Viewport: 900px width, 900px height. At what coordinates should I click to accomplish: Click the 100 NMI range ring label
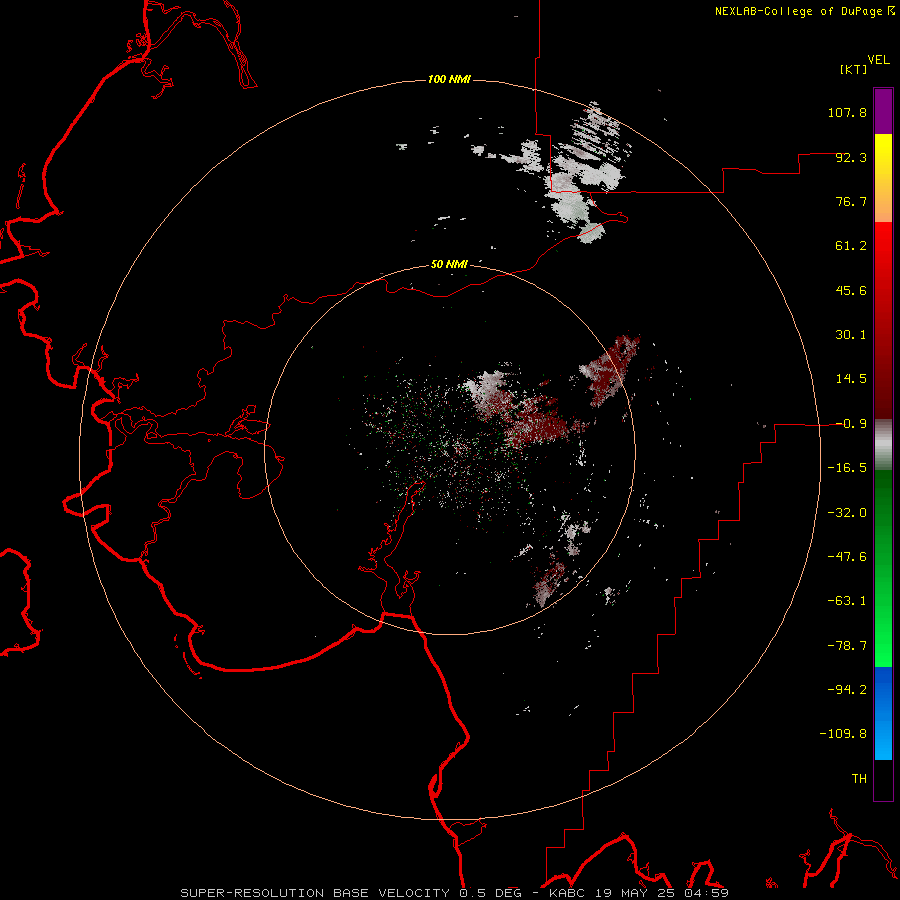point(449,79)
